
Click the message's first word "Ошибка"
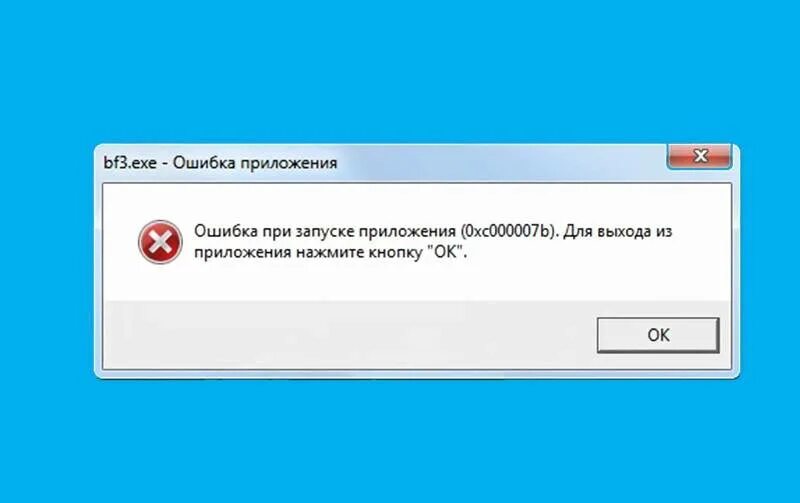(x=226, y=231)
